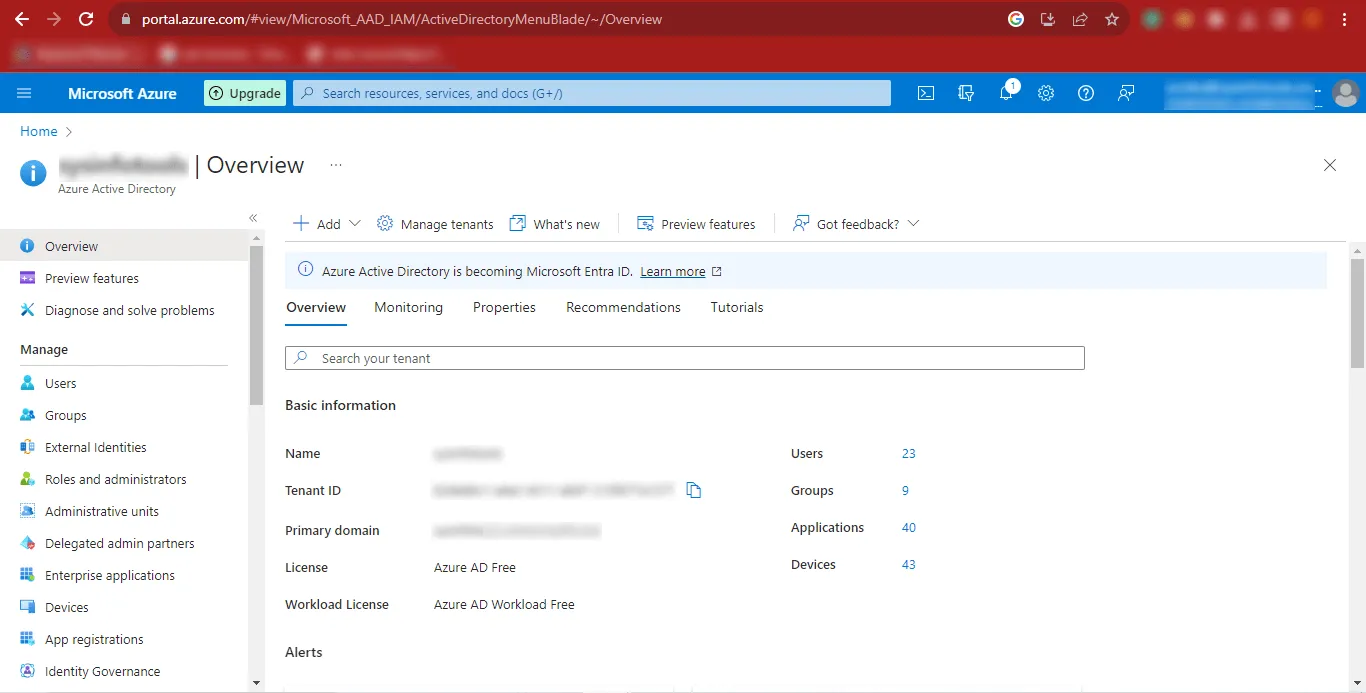Image resolution: width=1366 pixels, height=693 pixels.
Task: Open the Cloud Shell terminal
Action: 925,93
